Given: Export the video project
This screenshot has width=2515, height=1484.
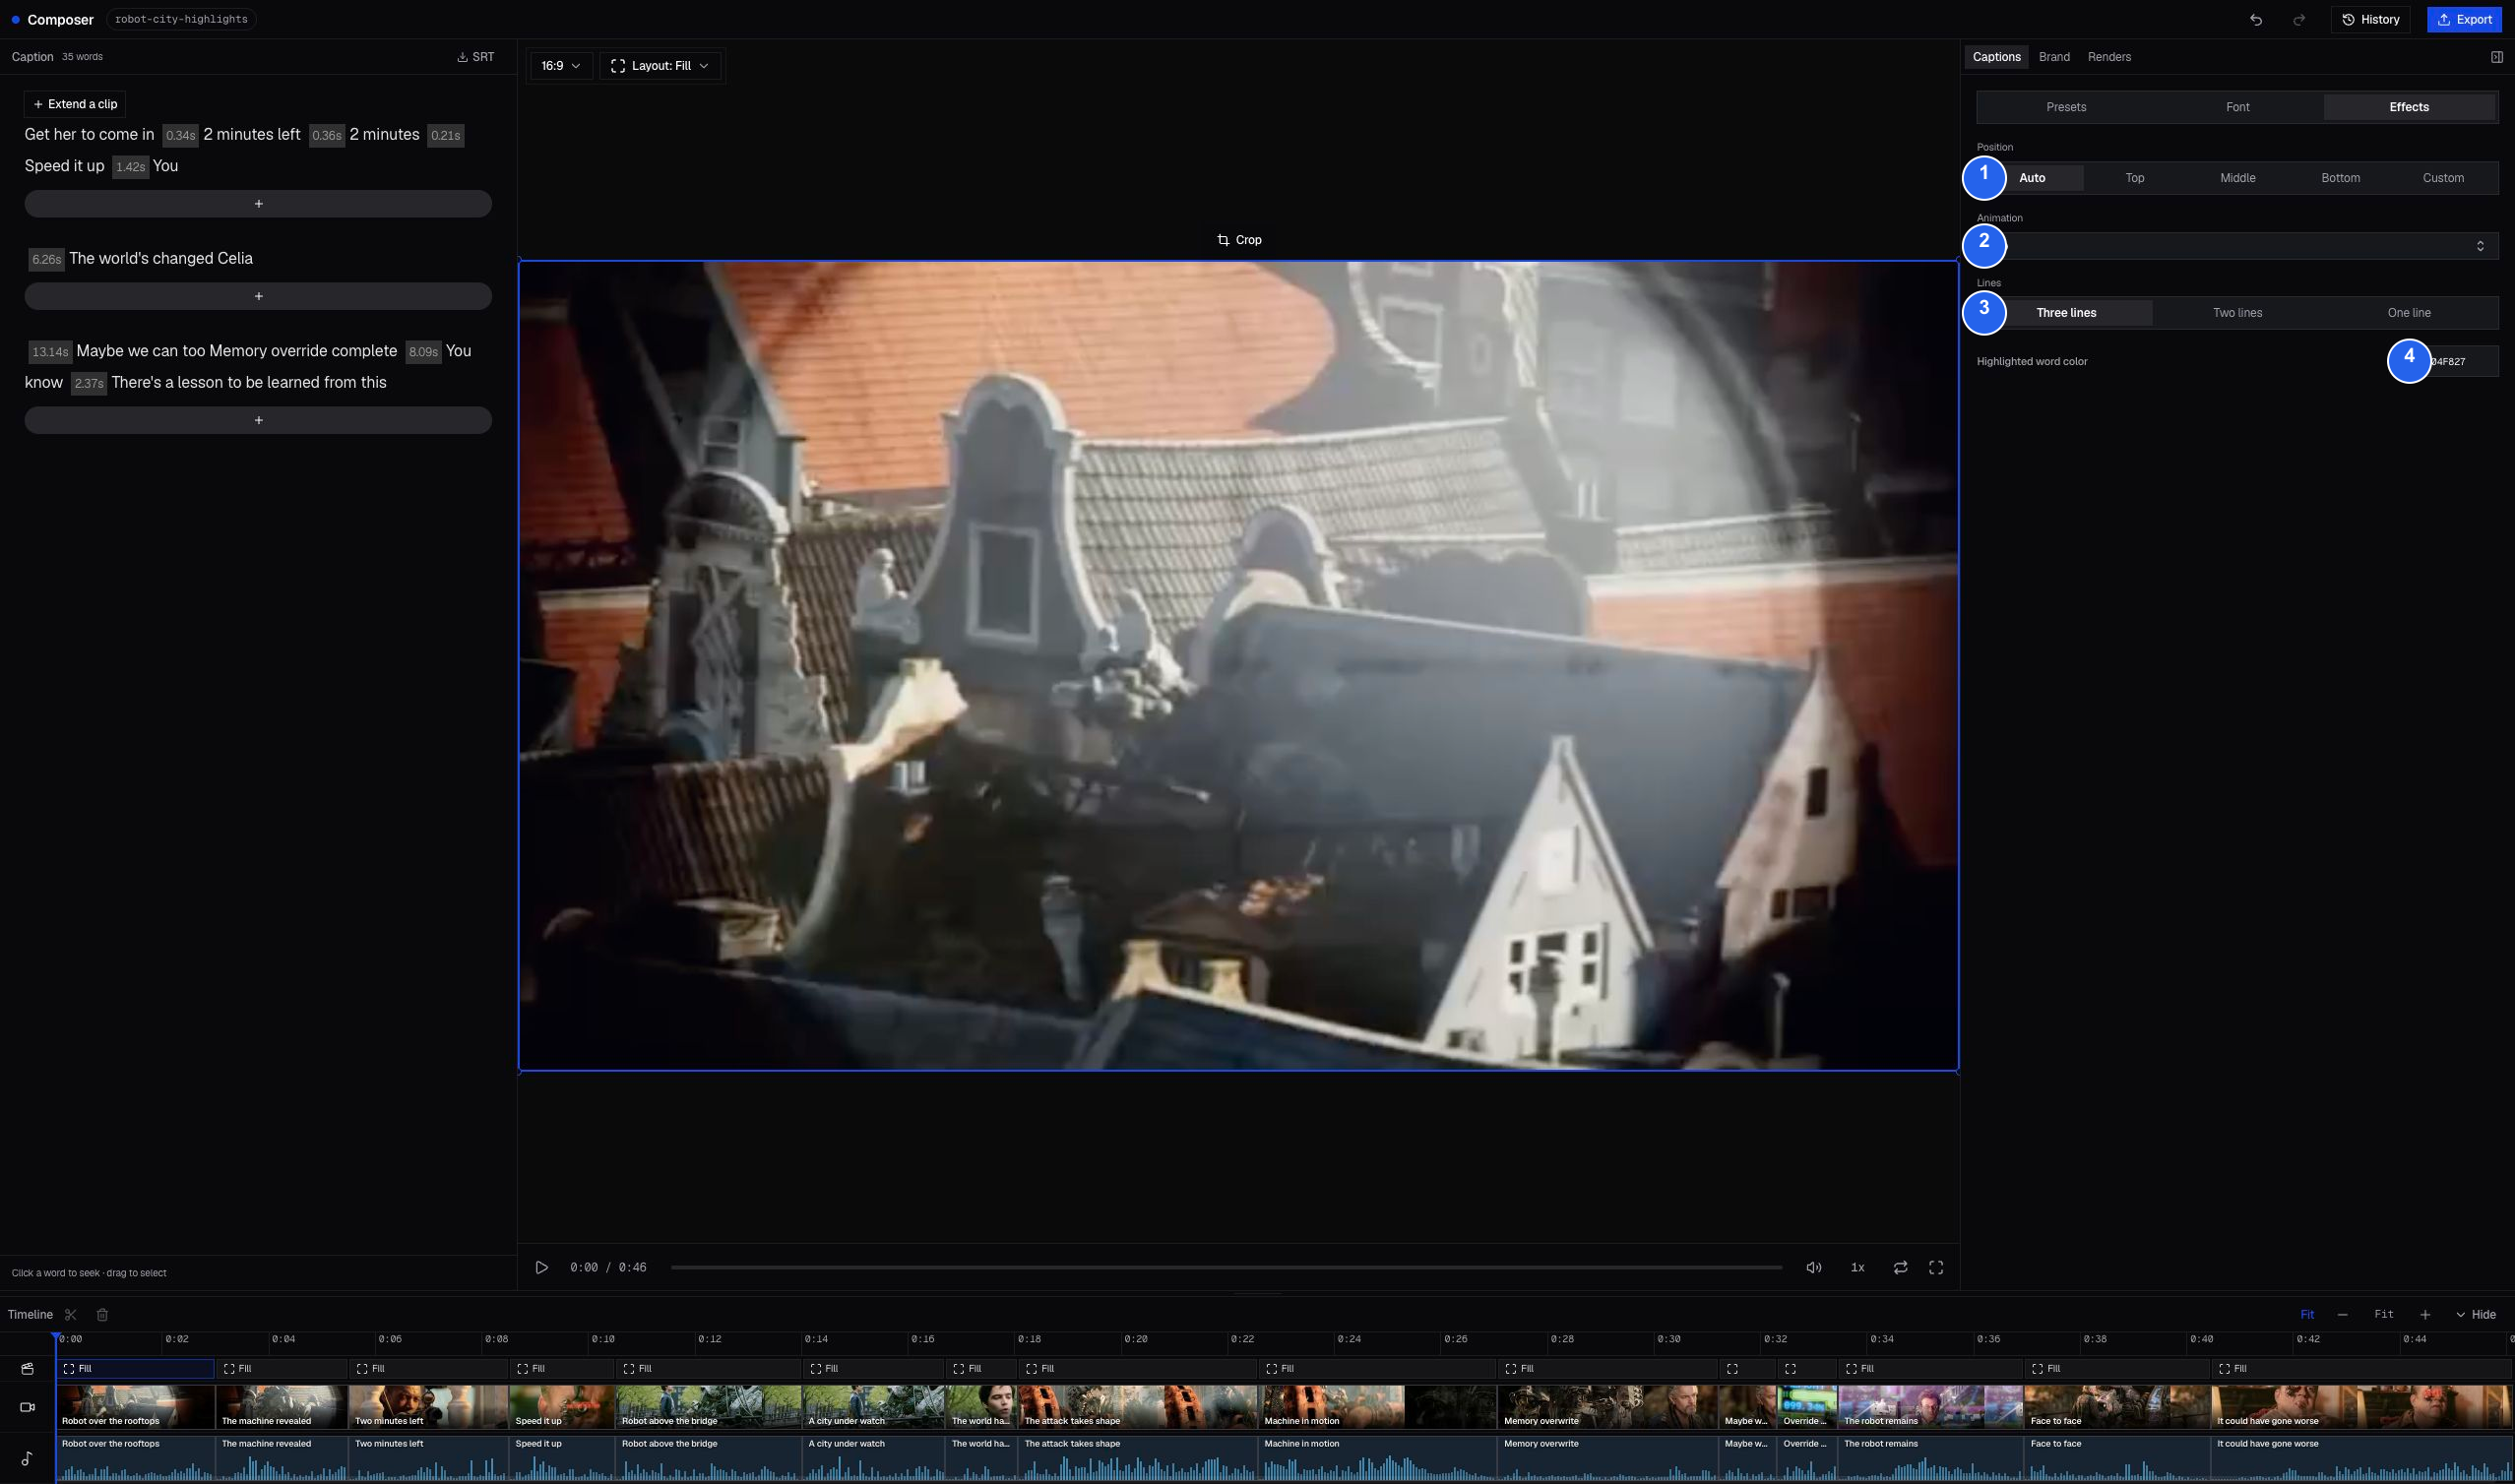Looking at the screenshot, I should [2464, 20].
